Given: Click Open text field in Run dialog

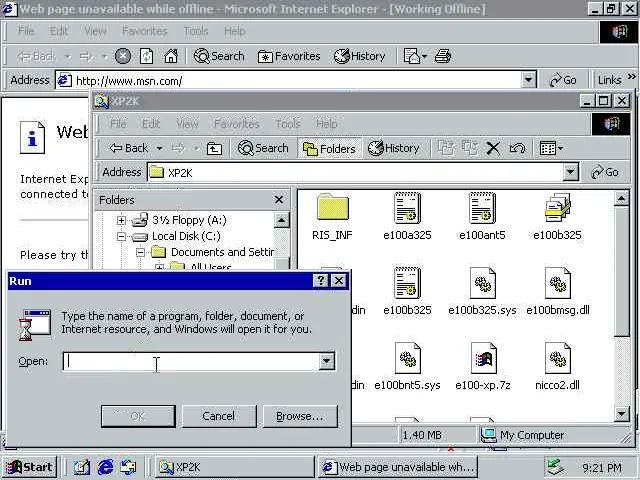Looking at the screenshot, I should (x=191, y=362).
